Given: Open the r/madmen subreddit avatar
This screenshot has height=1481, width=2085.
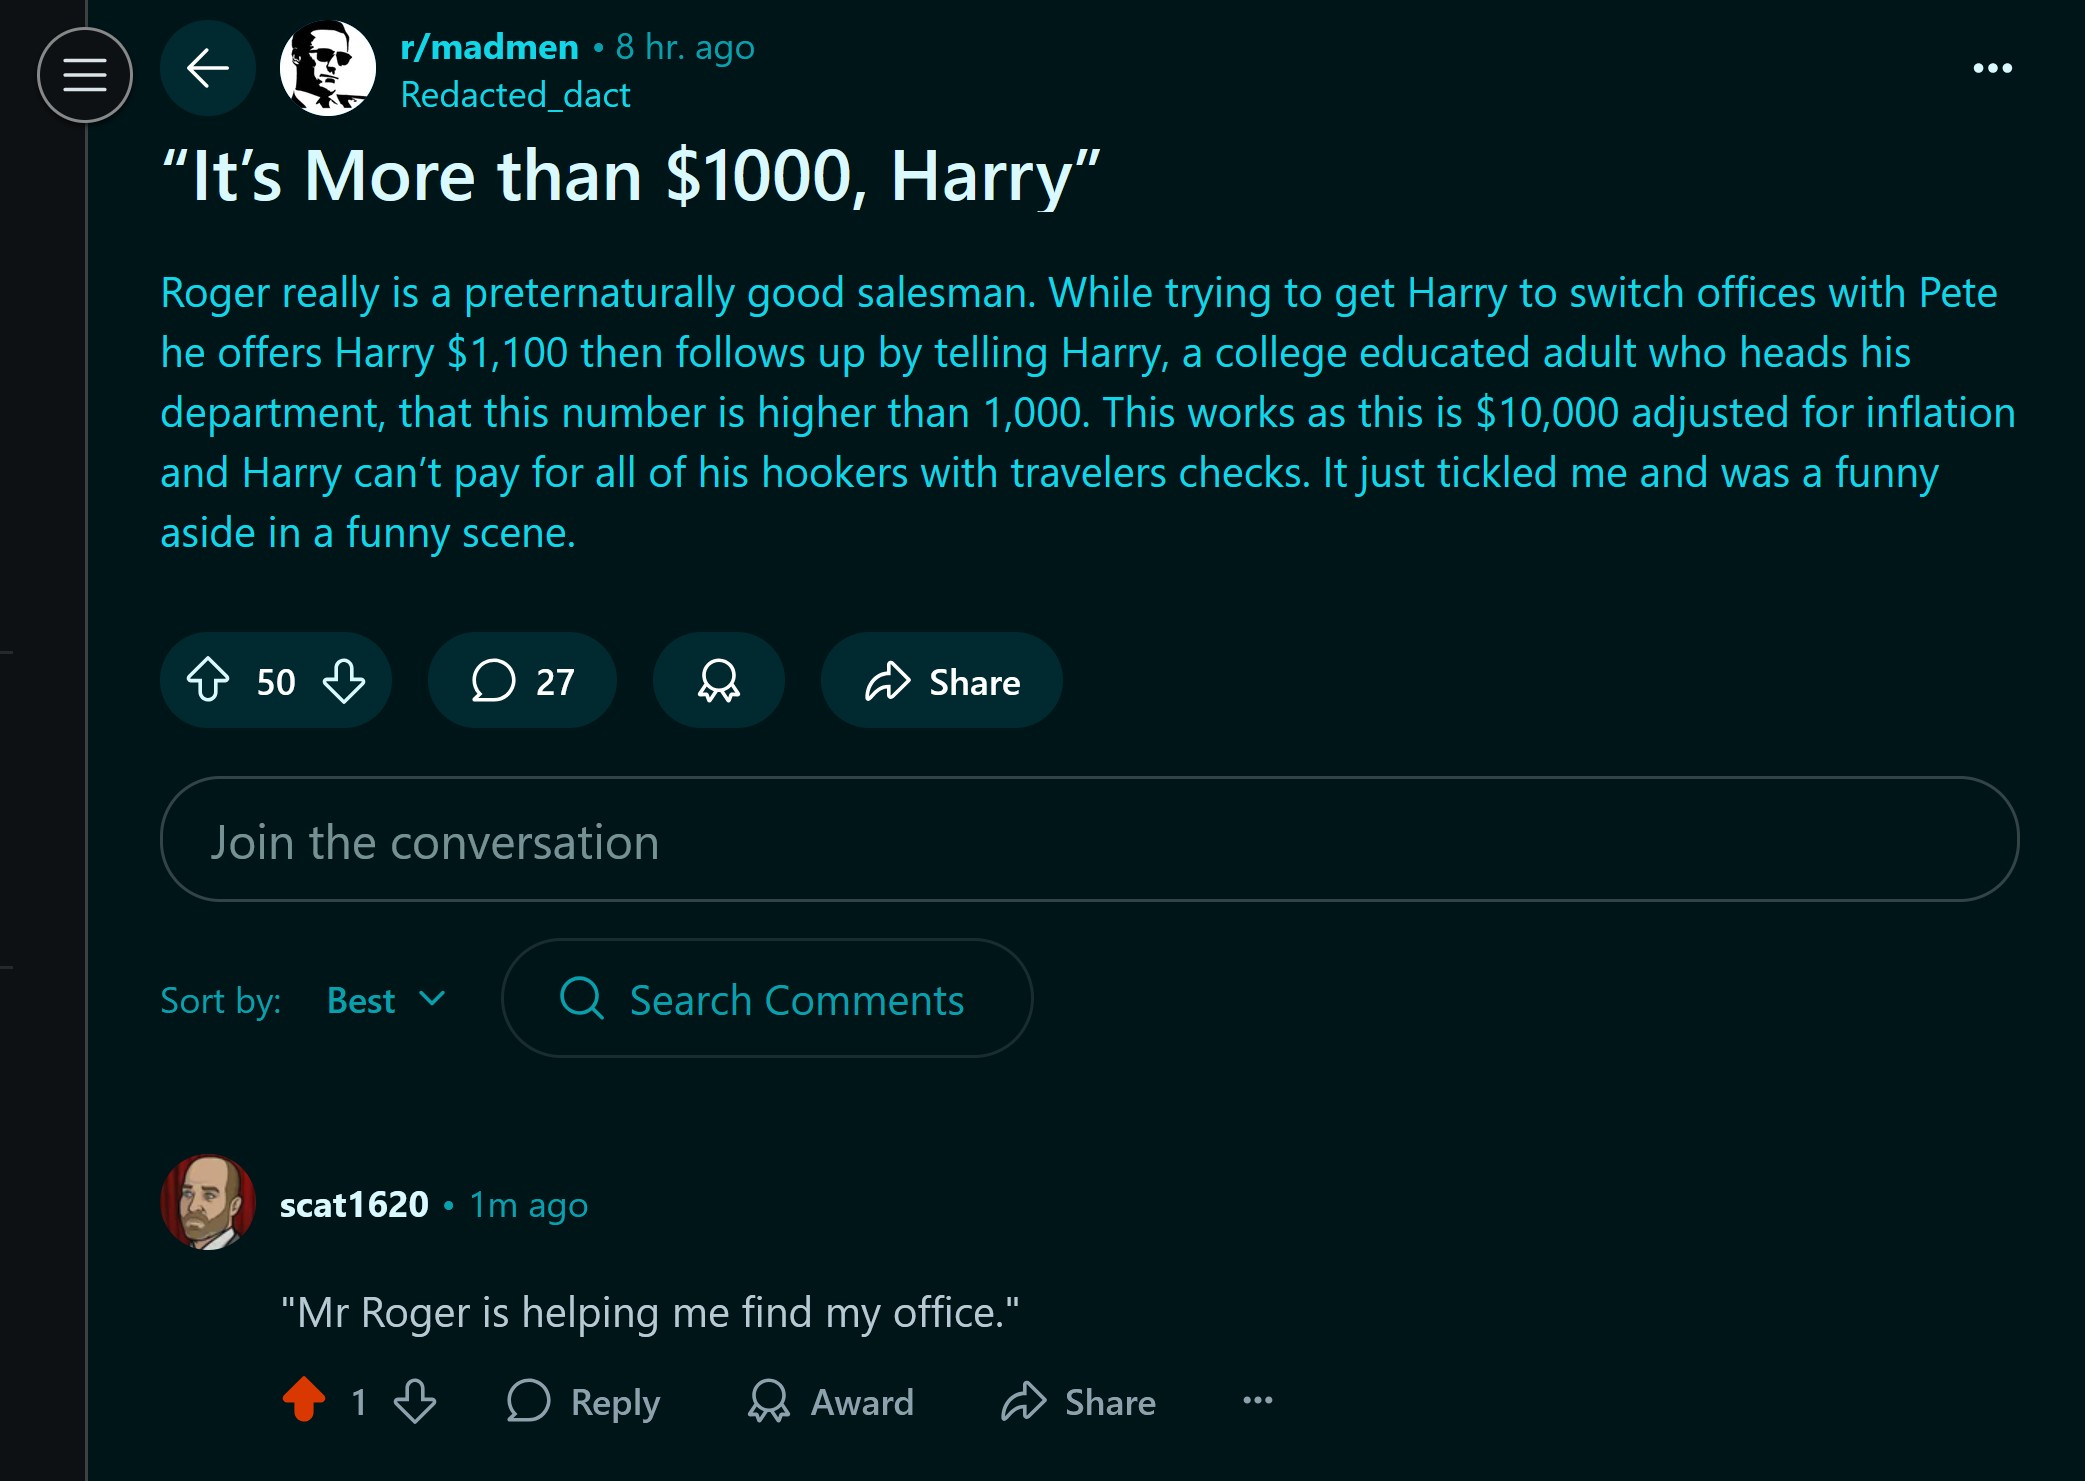Looking at the screenshot, I should (327, 68).
